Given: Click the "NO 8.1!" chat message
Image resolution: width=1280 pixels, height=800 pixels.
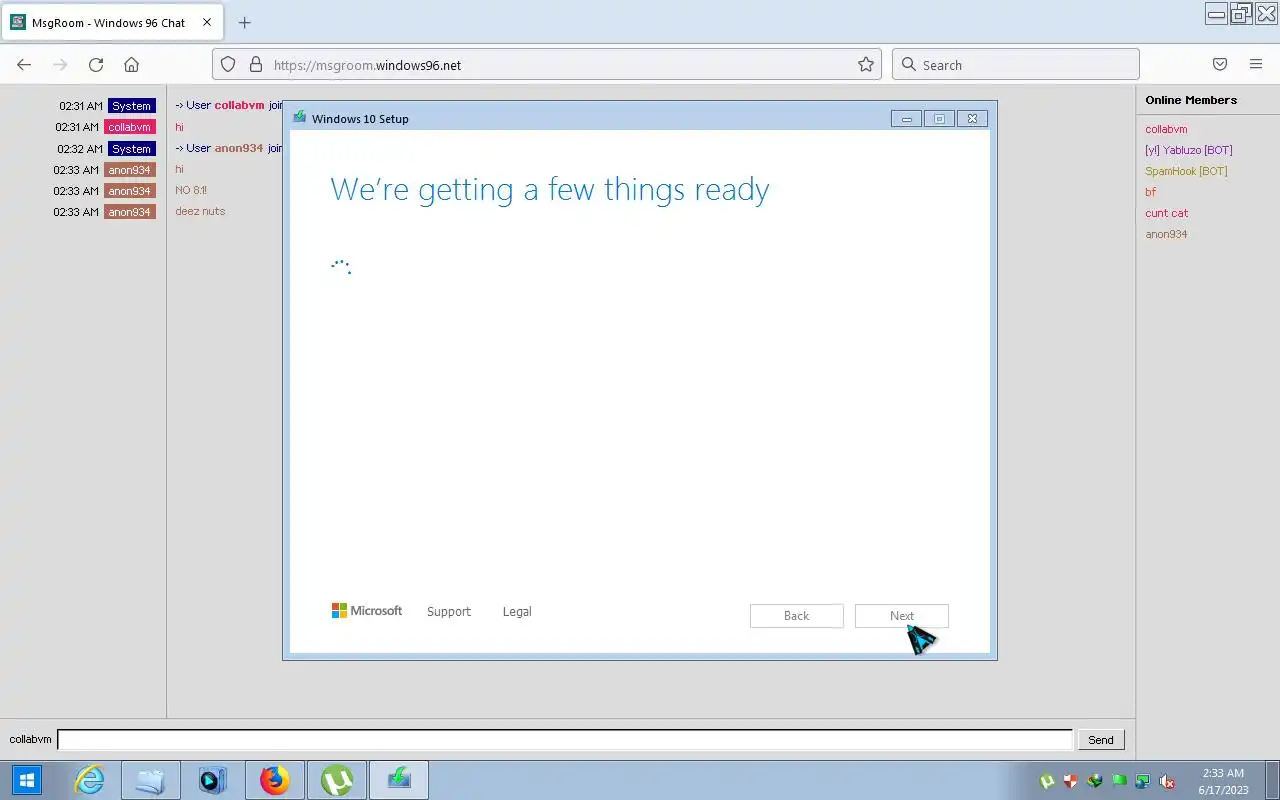Looking at the screenshot, I should tap(191, 190).
